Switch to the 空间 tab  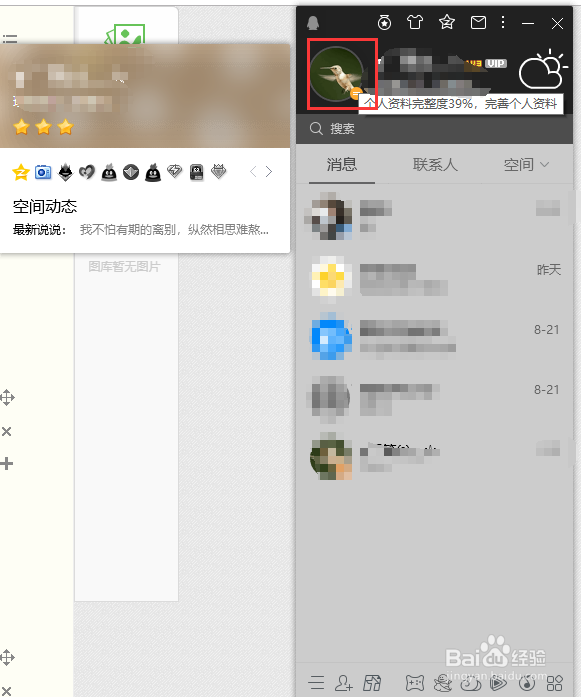click(x=519, y=165)
